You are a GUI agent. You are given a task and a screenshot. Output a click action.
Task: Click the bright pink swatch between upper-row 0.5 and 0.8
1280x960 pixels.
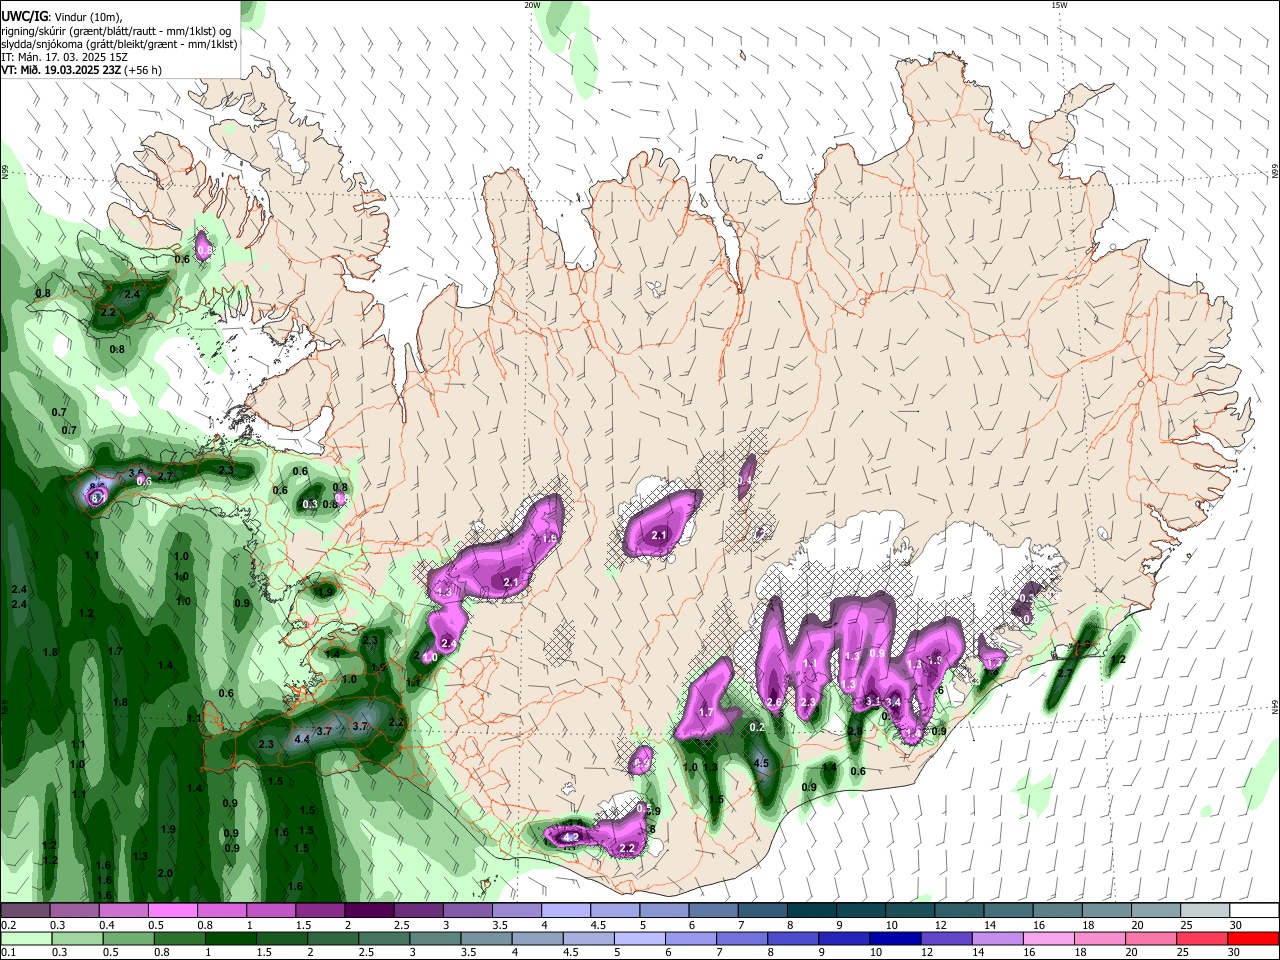click(x=172, y=911)
